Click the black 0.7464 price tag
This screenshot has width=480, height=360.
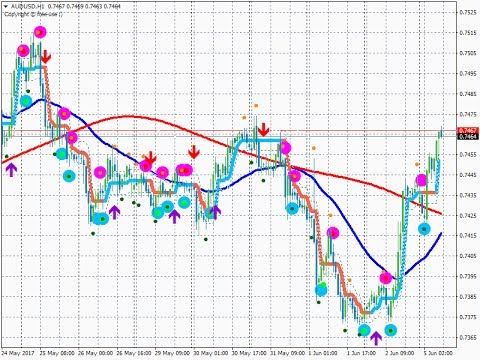click(x=468, y=136)
